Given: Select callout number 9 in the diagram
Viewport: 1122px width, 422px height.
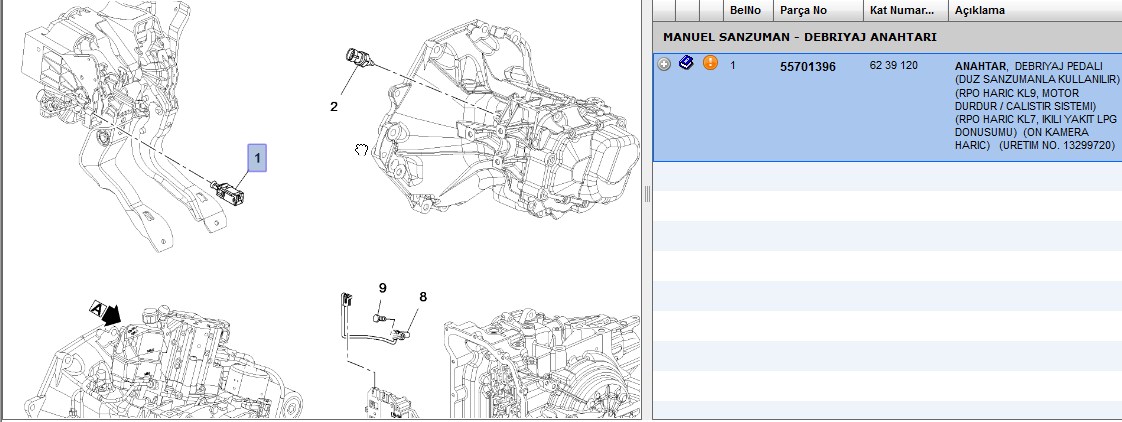Looking at the screenshot, I should [x=383, y=288].
